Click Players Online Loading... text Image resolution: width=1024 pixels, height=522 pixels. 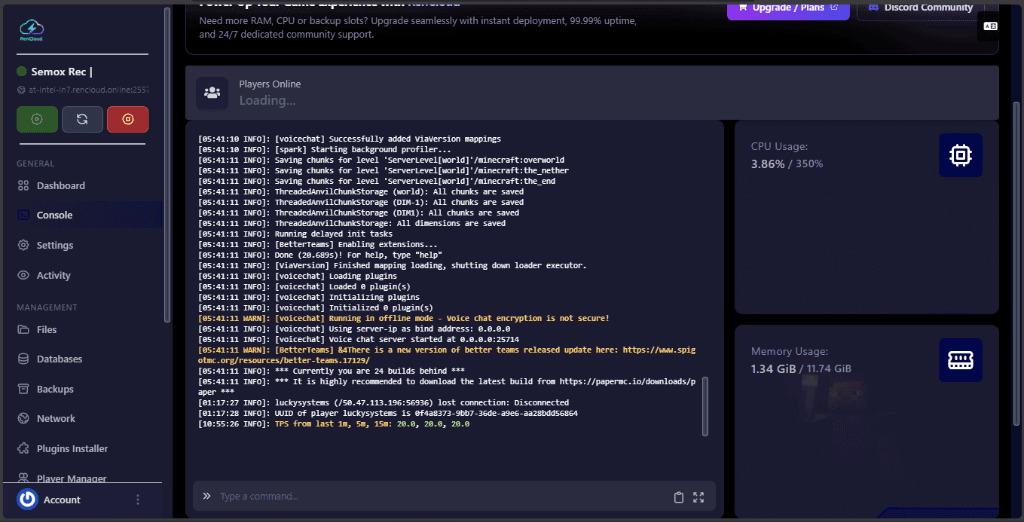pyautogui.click(x=267, y=101)
